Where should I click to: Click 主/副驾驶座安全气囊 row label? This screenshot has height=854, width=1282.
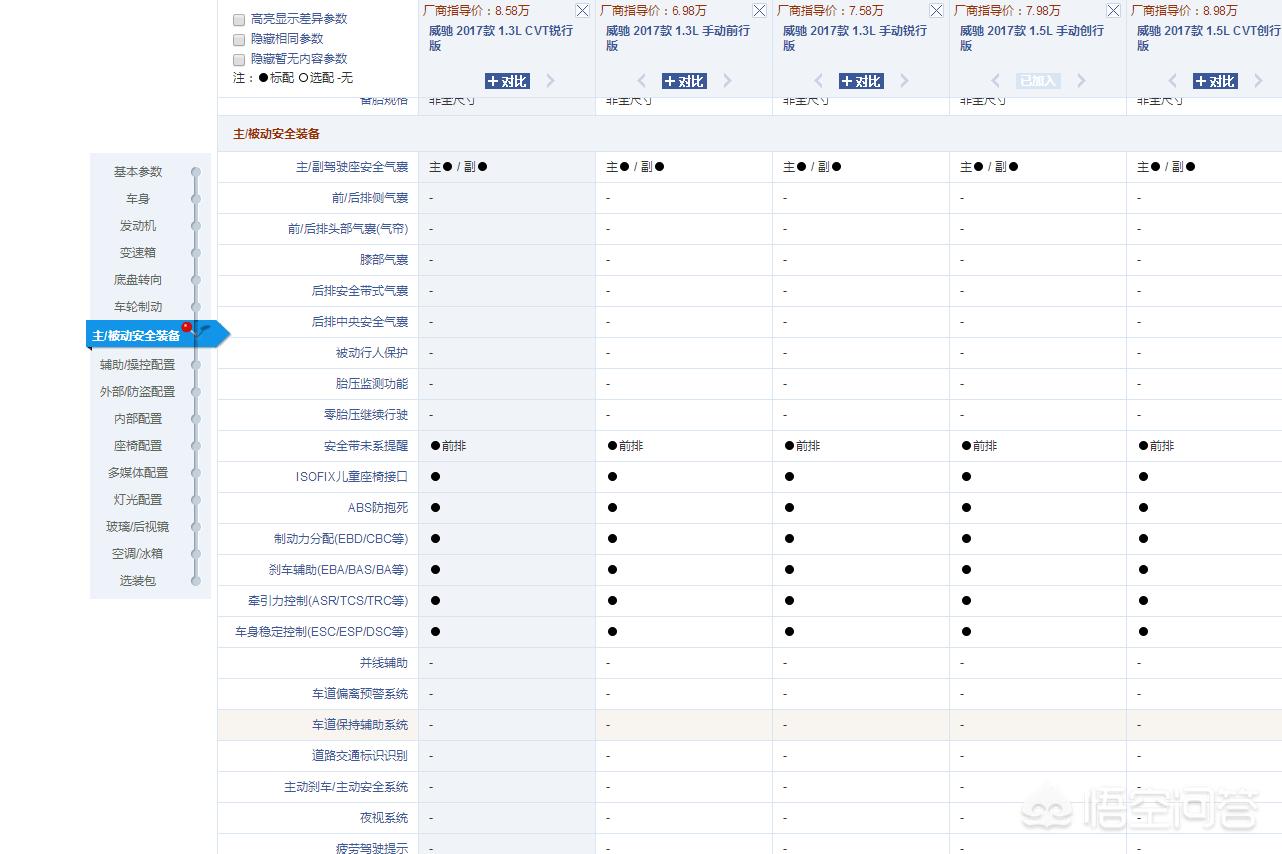click(352, 167)
